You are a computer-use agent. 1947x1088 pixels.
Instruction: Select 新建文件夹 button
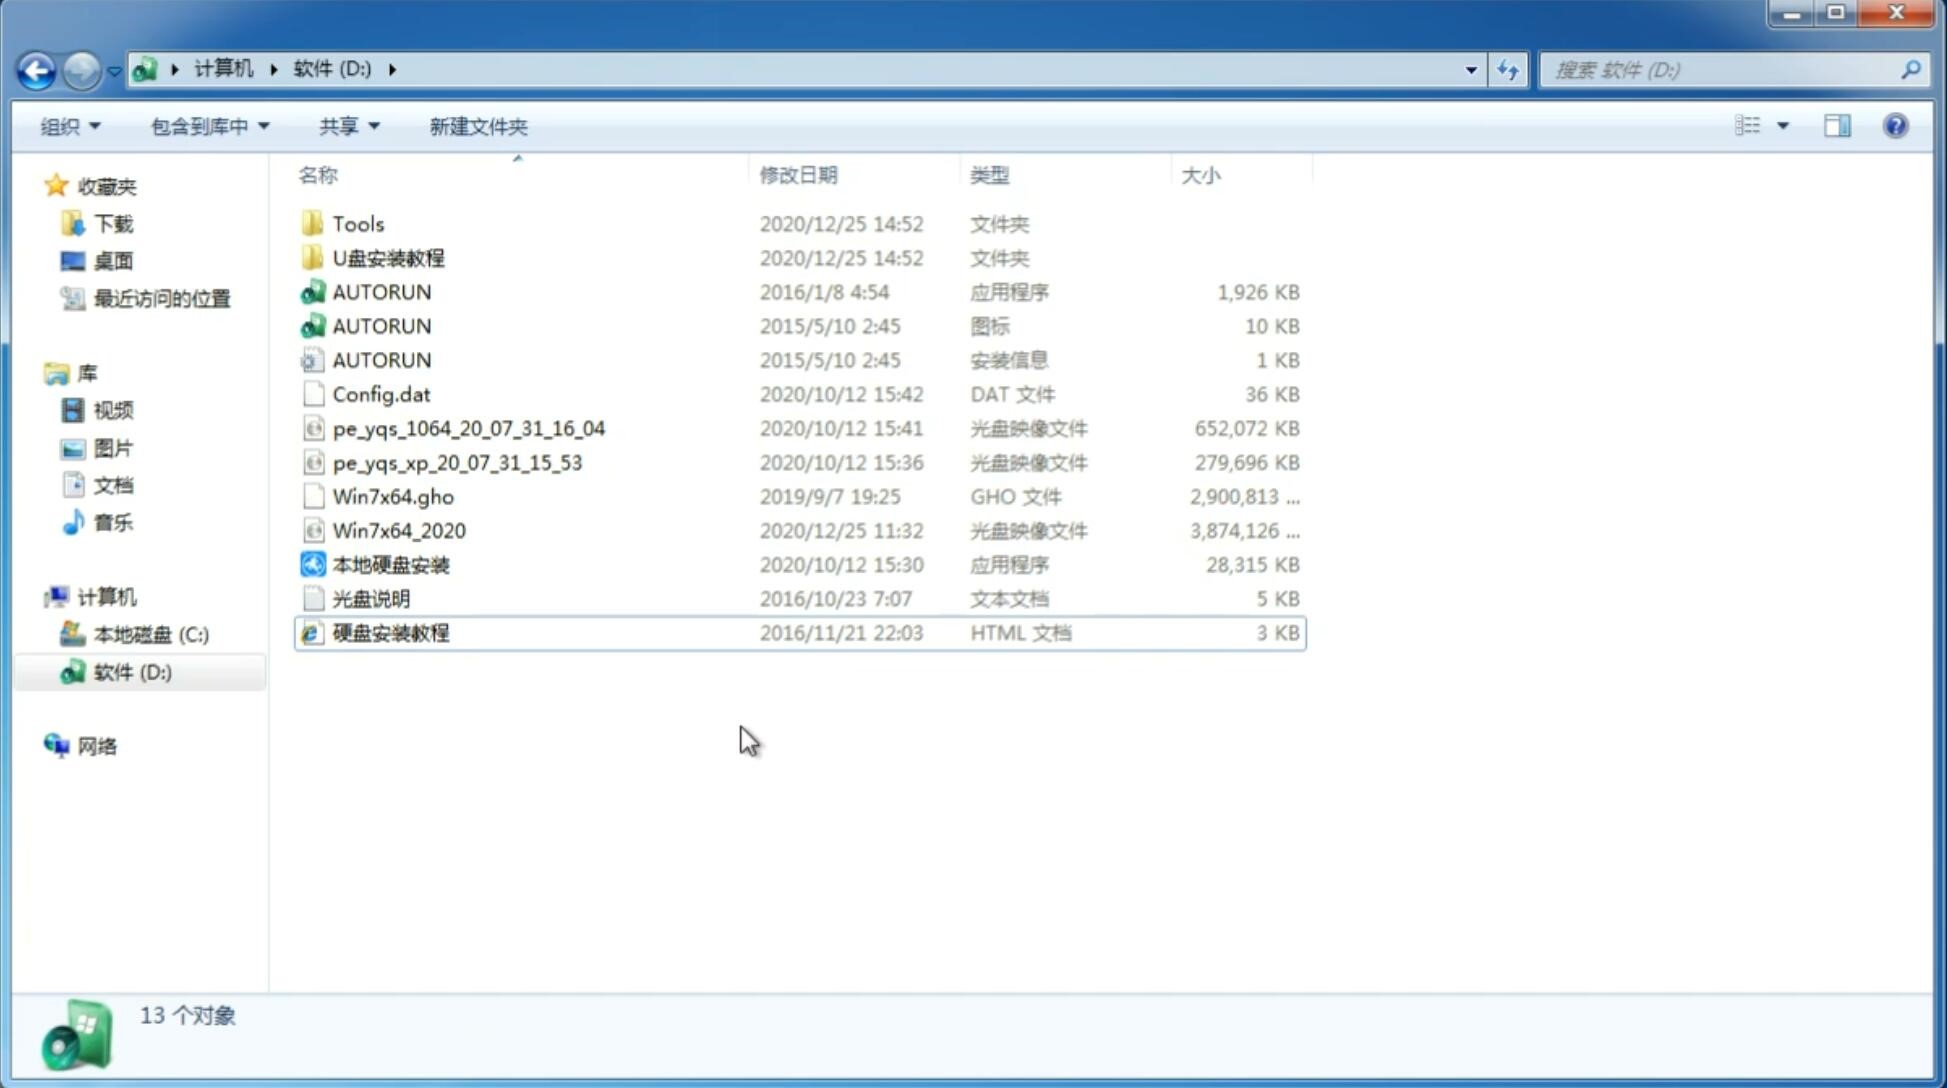(x=477, y=126)
